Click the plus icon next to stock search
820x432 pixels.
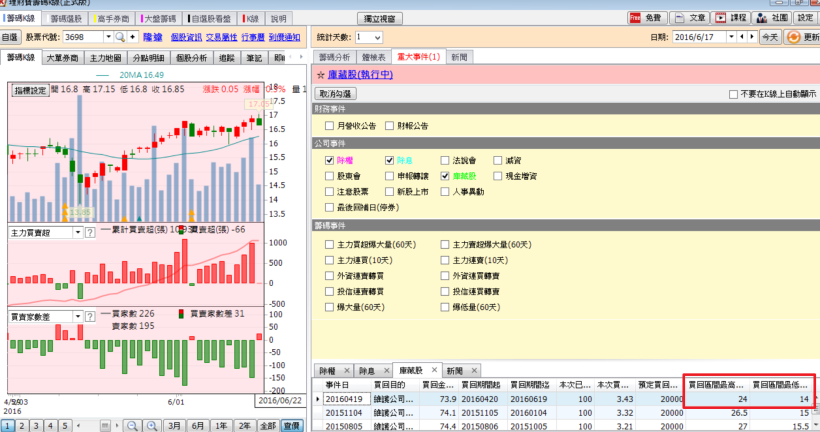(x=132, y=37)
